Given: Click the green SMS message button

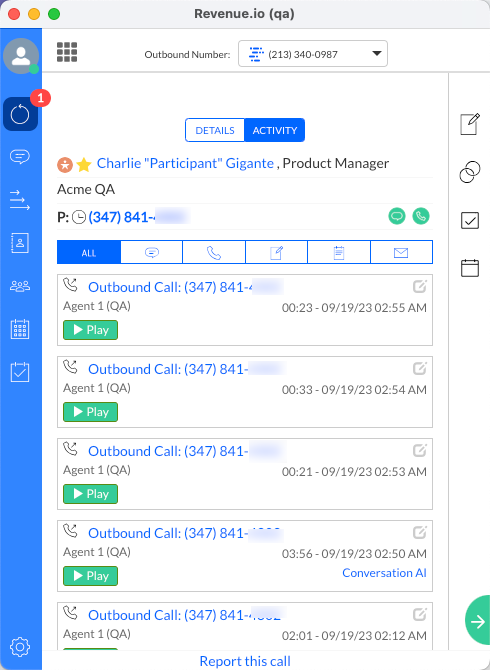Looking at the screenshot, I should [397, 216].
